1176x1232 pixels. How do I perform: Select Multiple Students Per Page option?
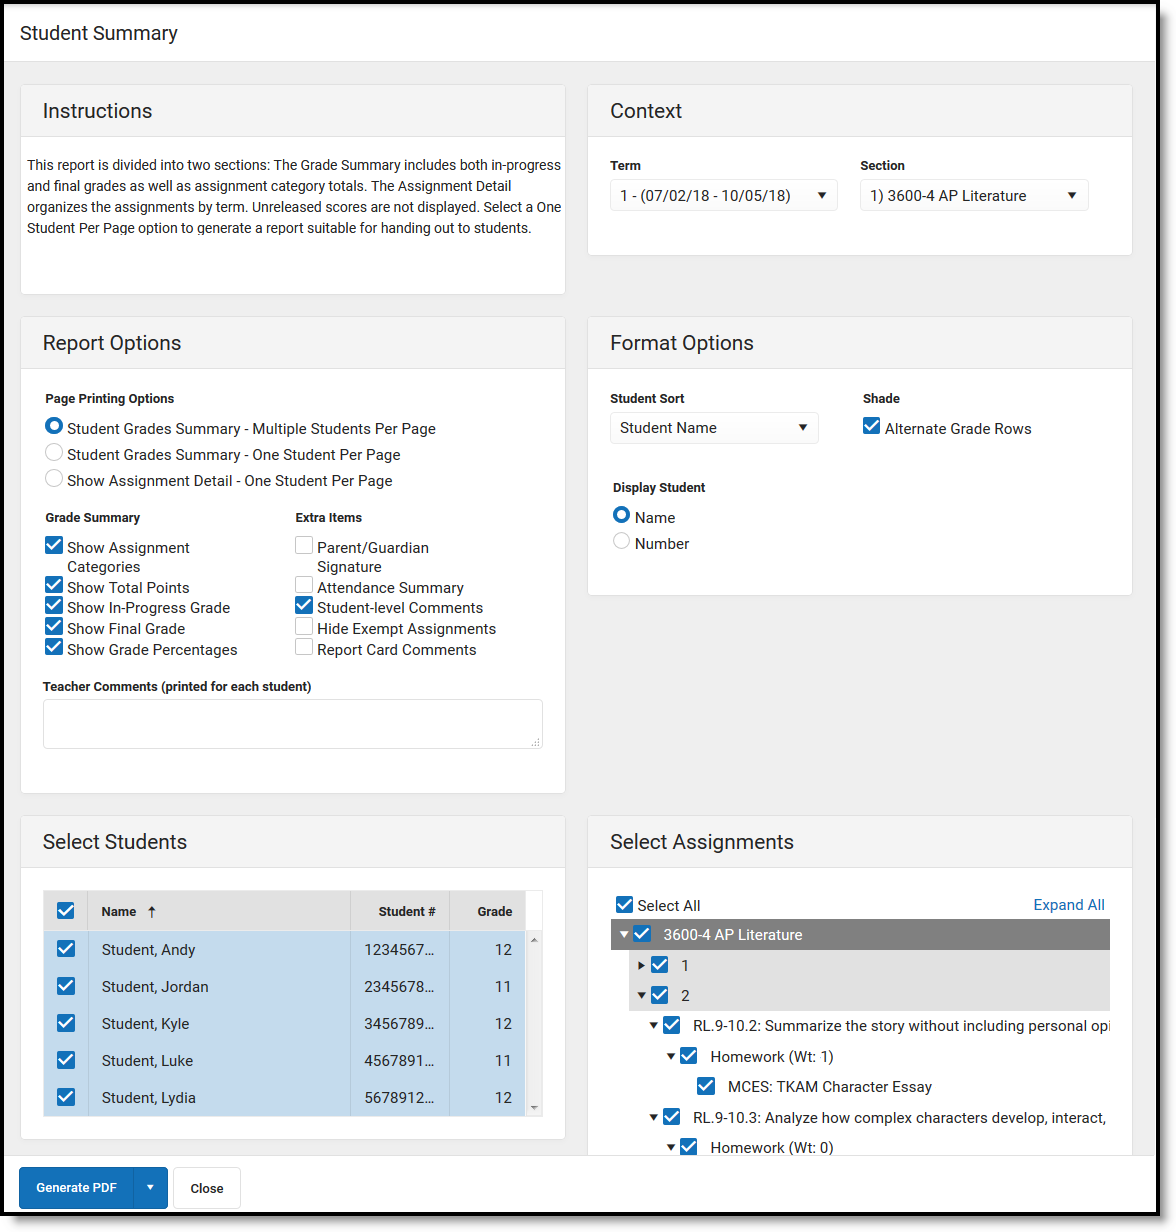tap(54, 426)
